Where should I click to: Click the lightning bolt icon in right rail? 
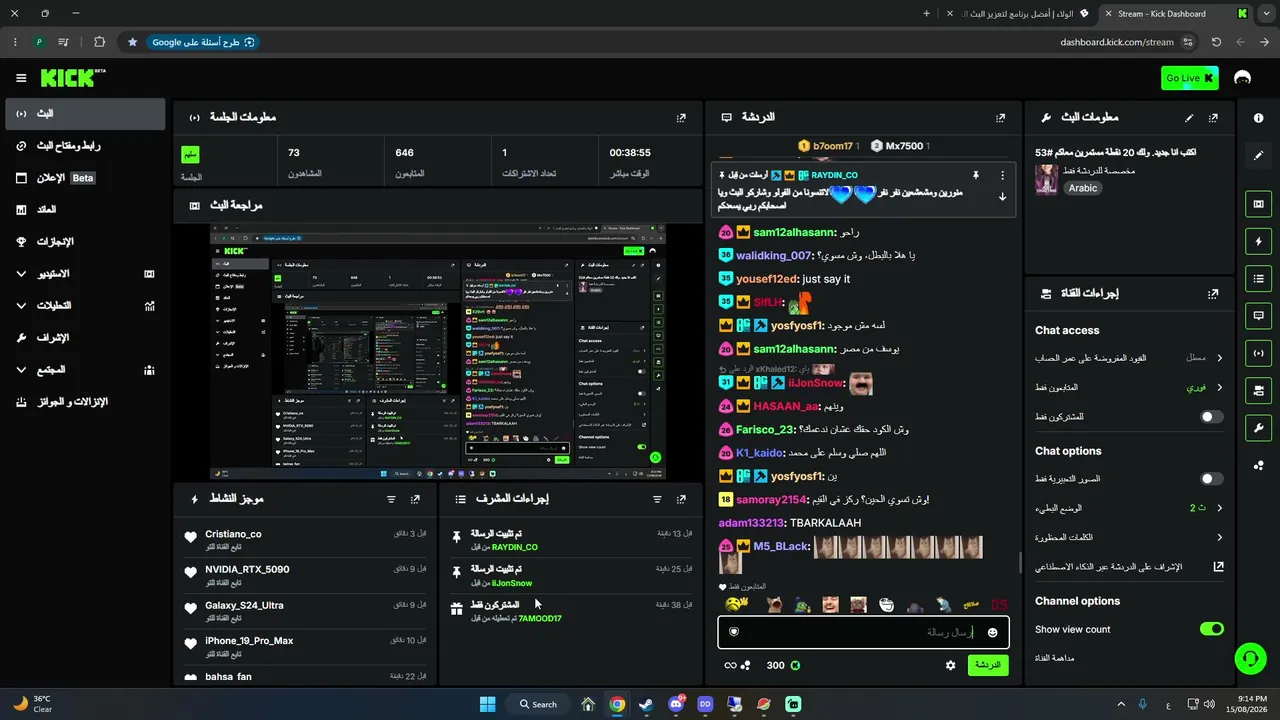tap(1258, 241)
